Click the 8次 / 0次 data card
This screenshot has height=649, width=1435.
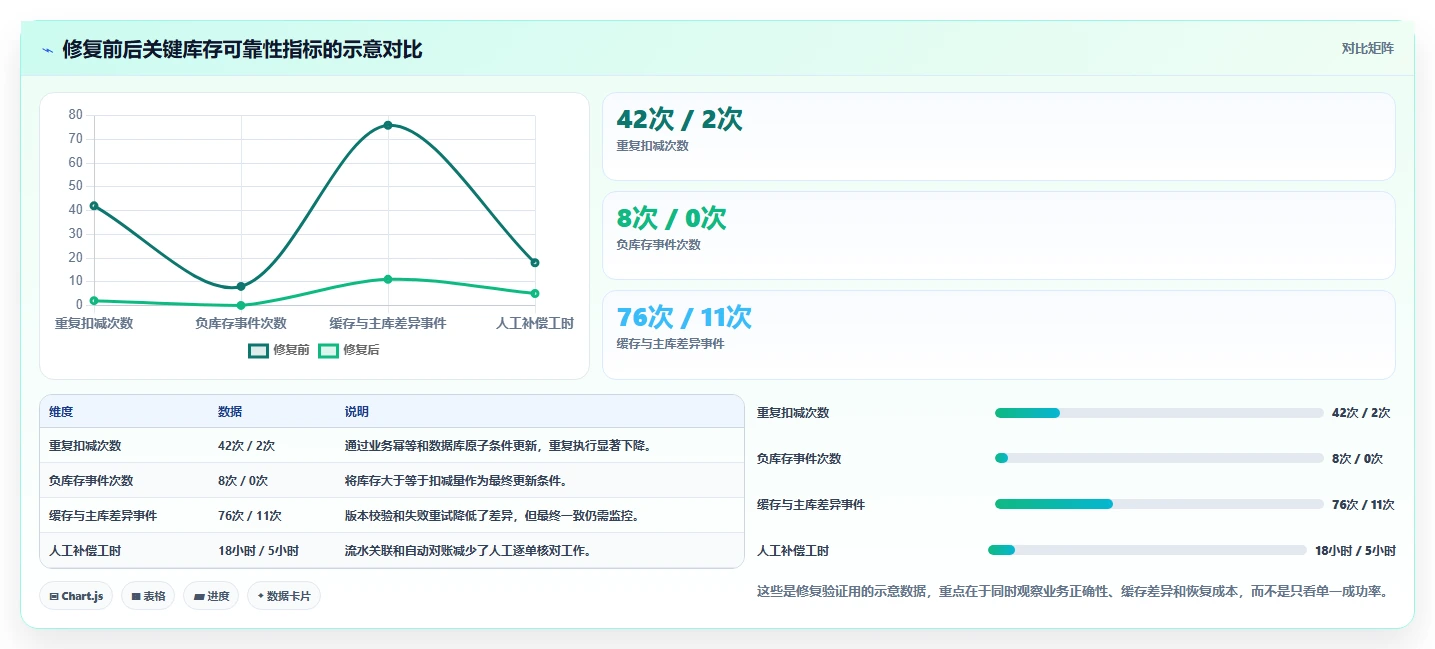998,235
